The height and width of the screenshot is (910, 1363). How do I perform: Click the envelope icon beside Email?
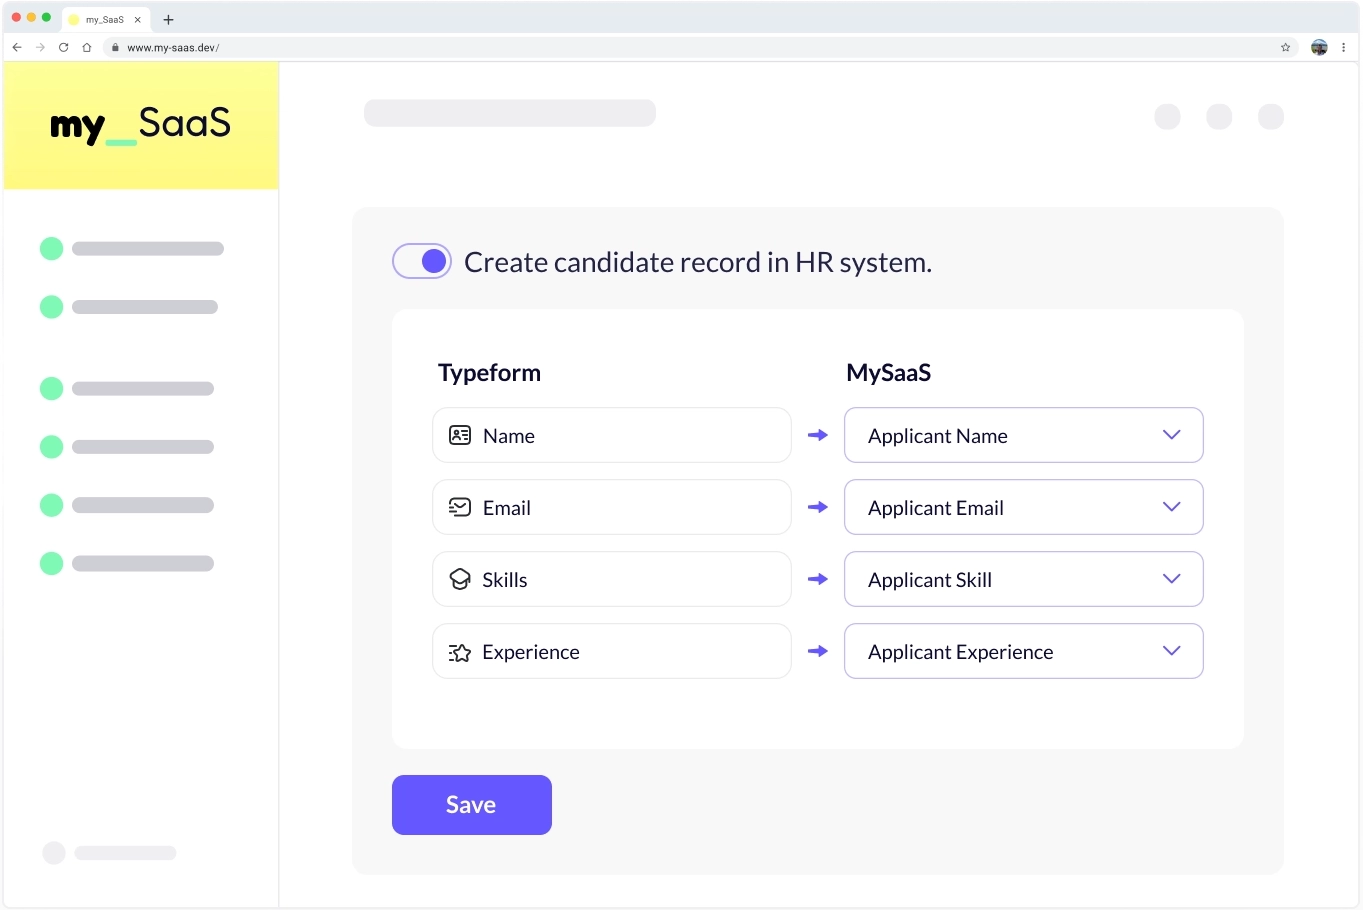[460, 507]
